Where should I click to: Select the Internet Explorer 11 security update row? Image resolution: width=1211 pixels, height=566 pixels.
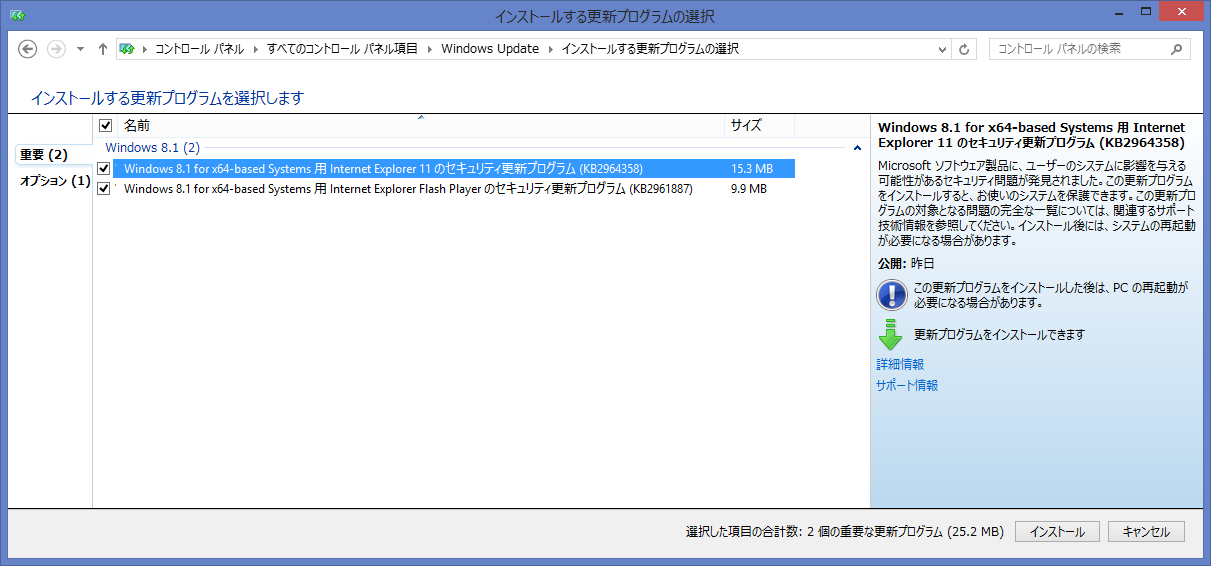454,169
